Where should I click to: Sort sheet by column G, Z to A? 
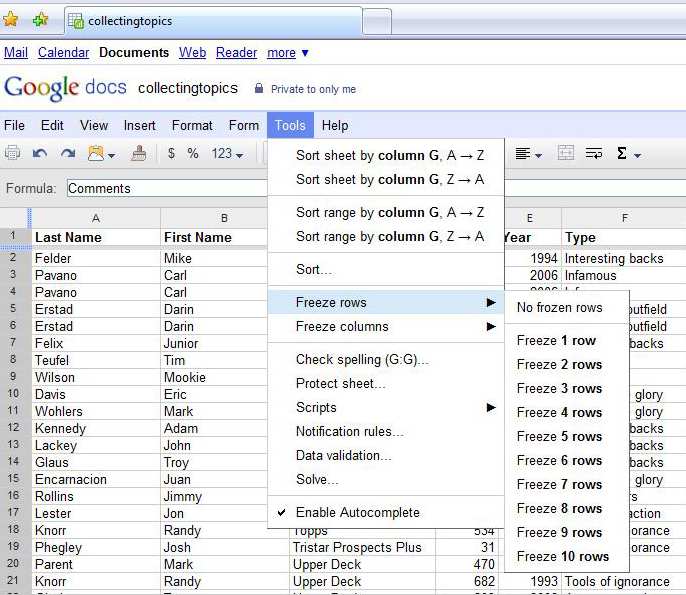click(386, 179)
